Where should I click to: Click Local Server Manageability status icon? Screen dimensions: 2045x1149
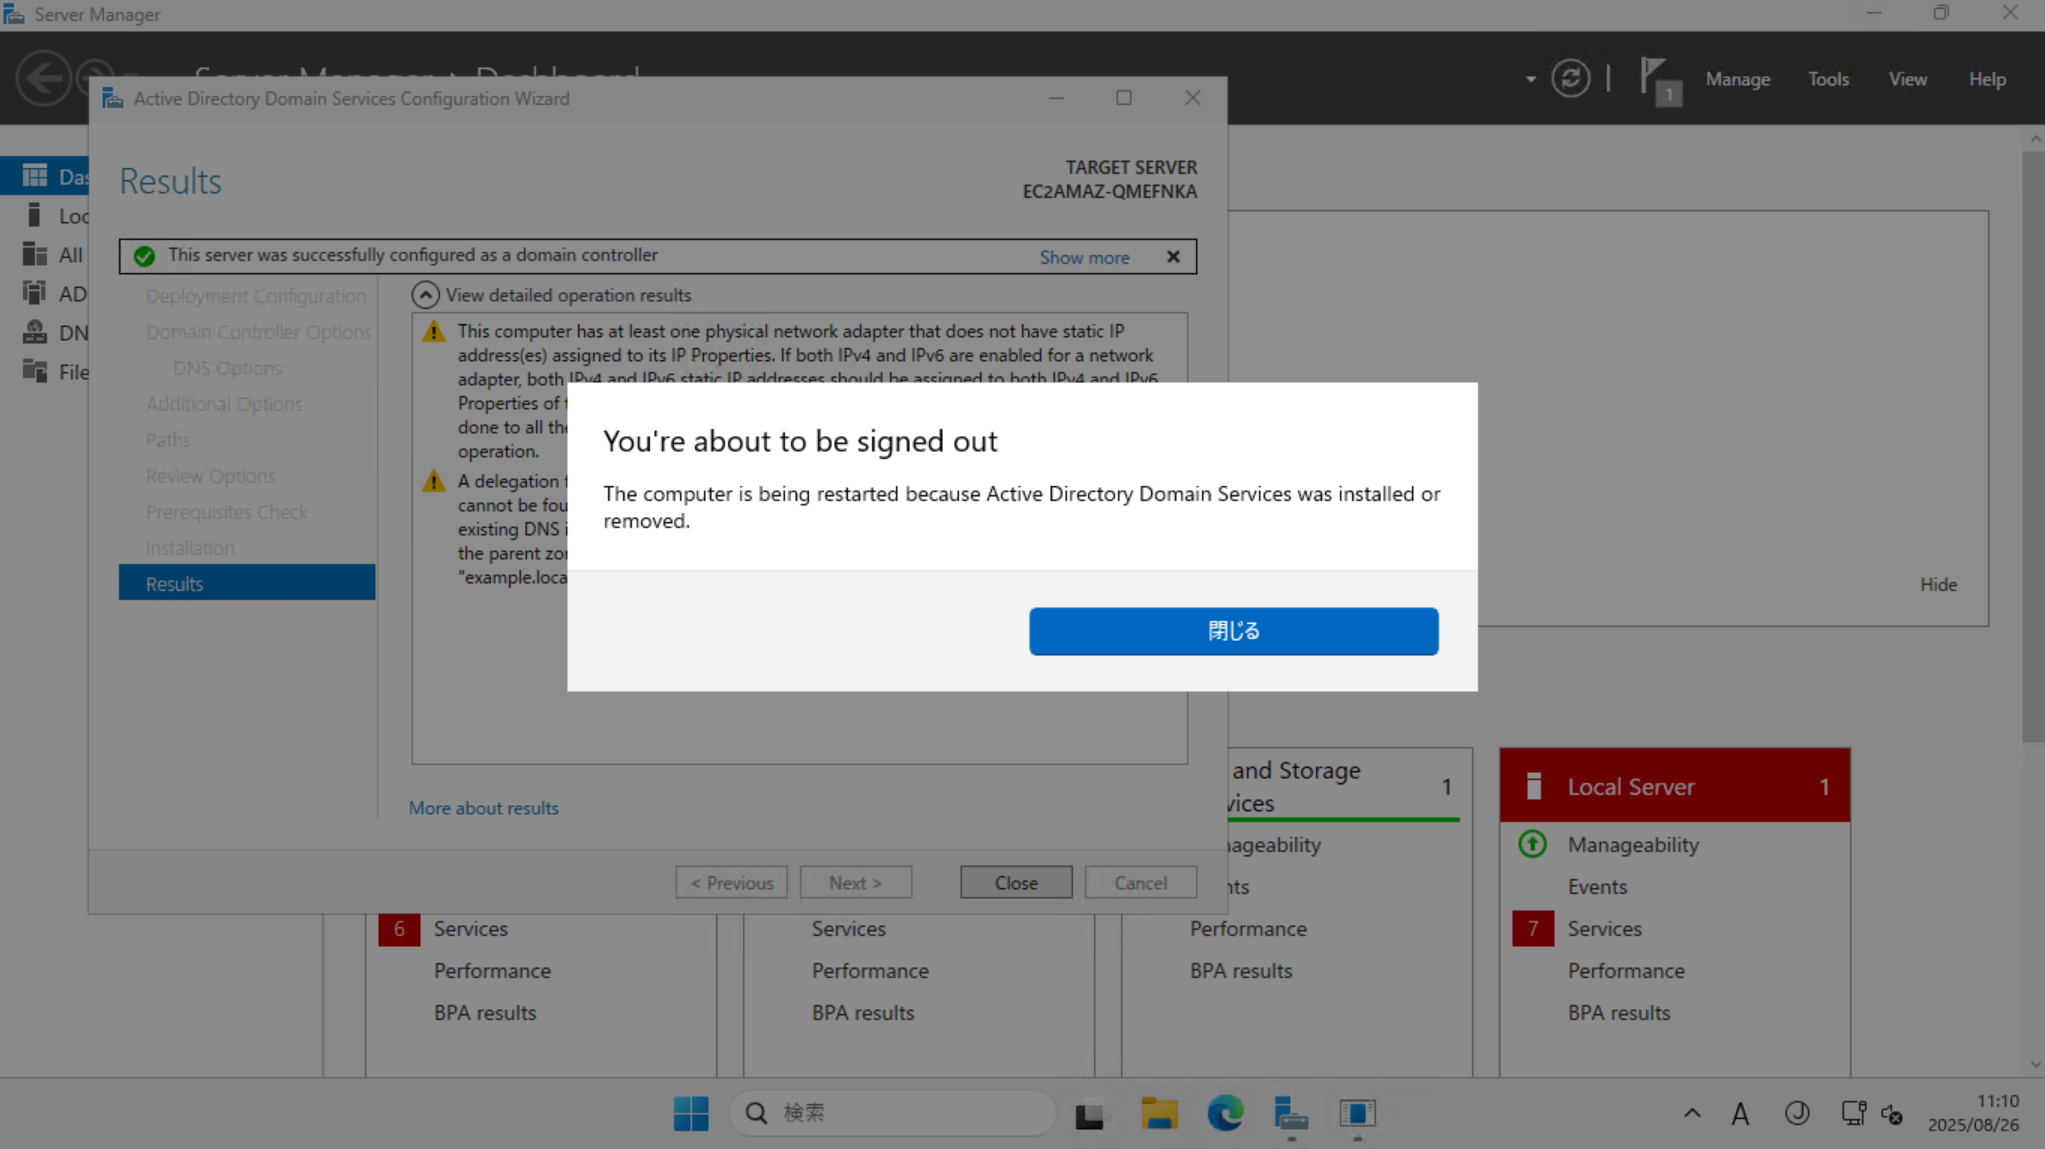[x=1532, y=844]
